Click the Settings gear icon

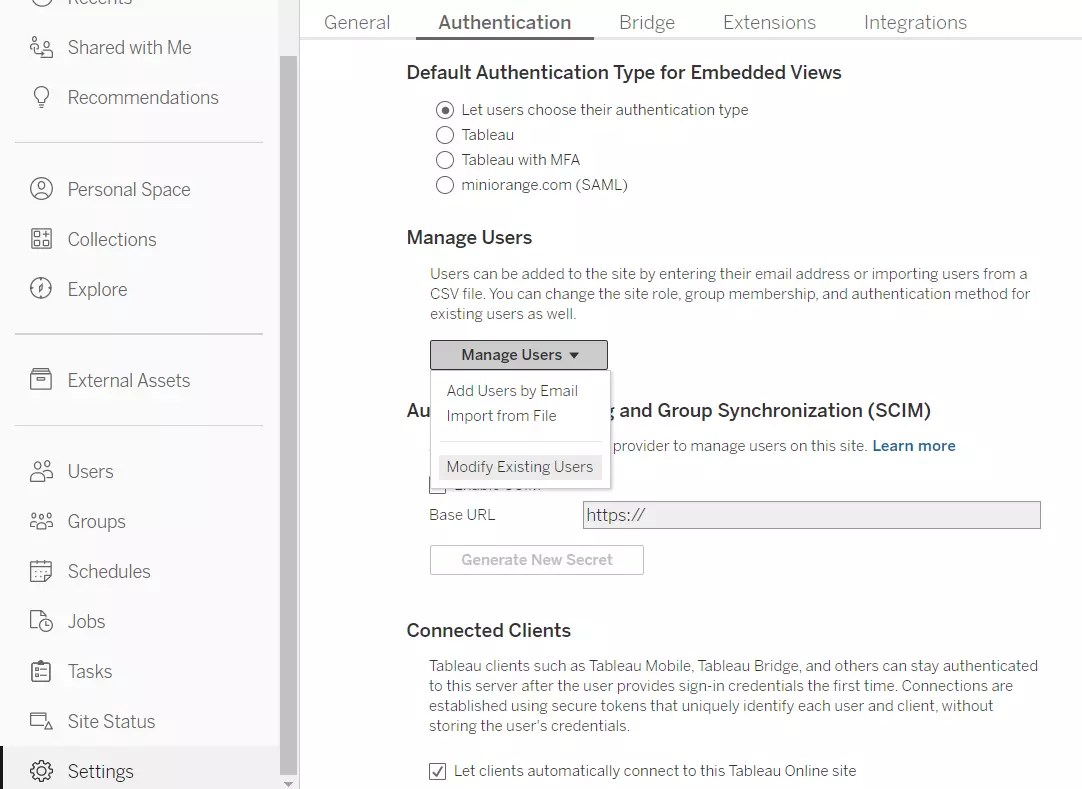41,771
